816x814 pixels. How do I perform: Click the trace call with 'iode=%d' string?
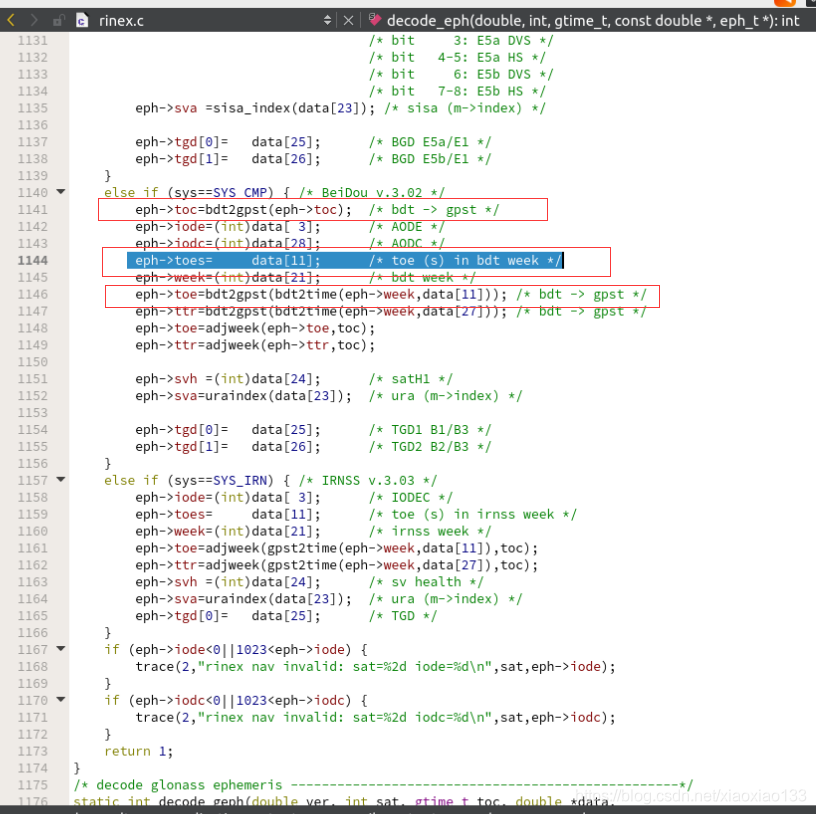tap(376, 667)
